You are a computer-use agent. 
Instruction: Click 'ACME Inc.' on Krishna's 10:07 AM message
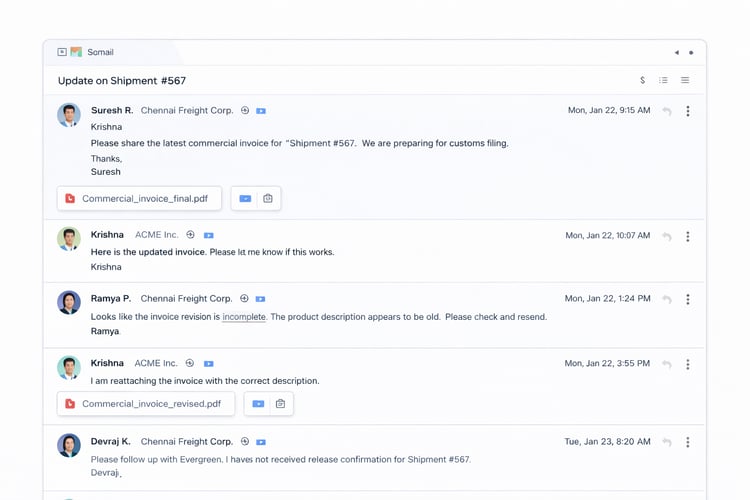(x=156, y=234)
